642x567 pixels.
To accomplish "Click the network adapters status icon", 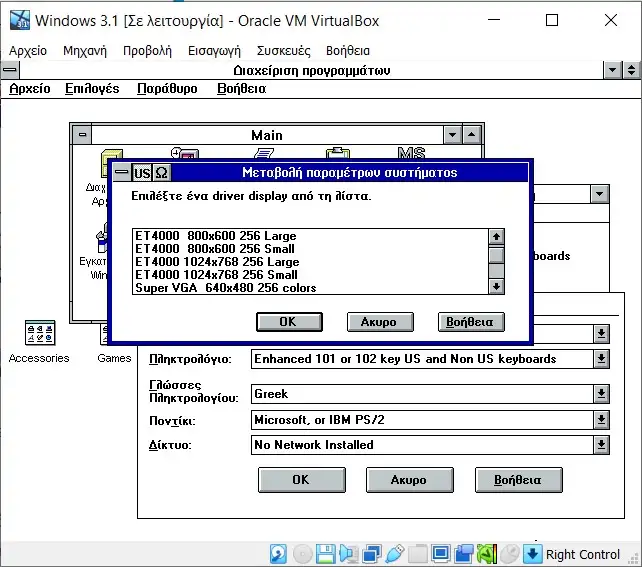I will point(372,554).
